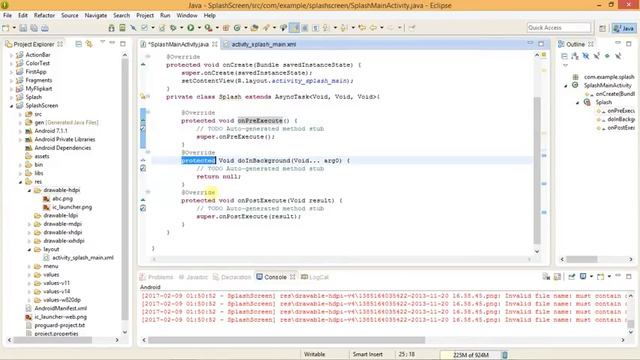Screen dimensions: 640x360
Task: Select the Java perspective button
Action: click(624, 28)
